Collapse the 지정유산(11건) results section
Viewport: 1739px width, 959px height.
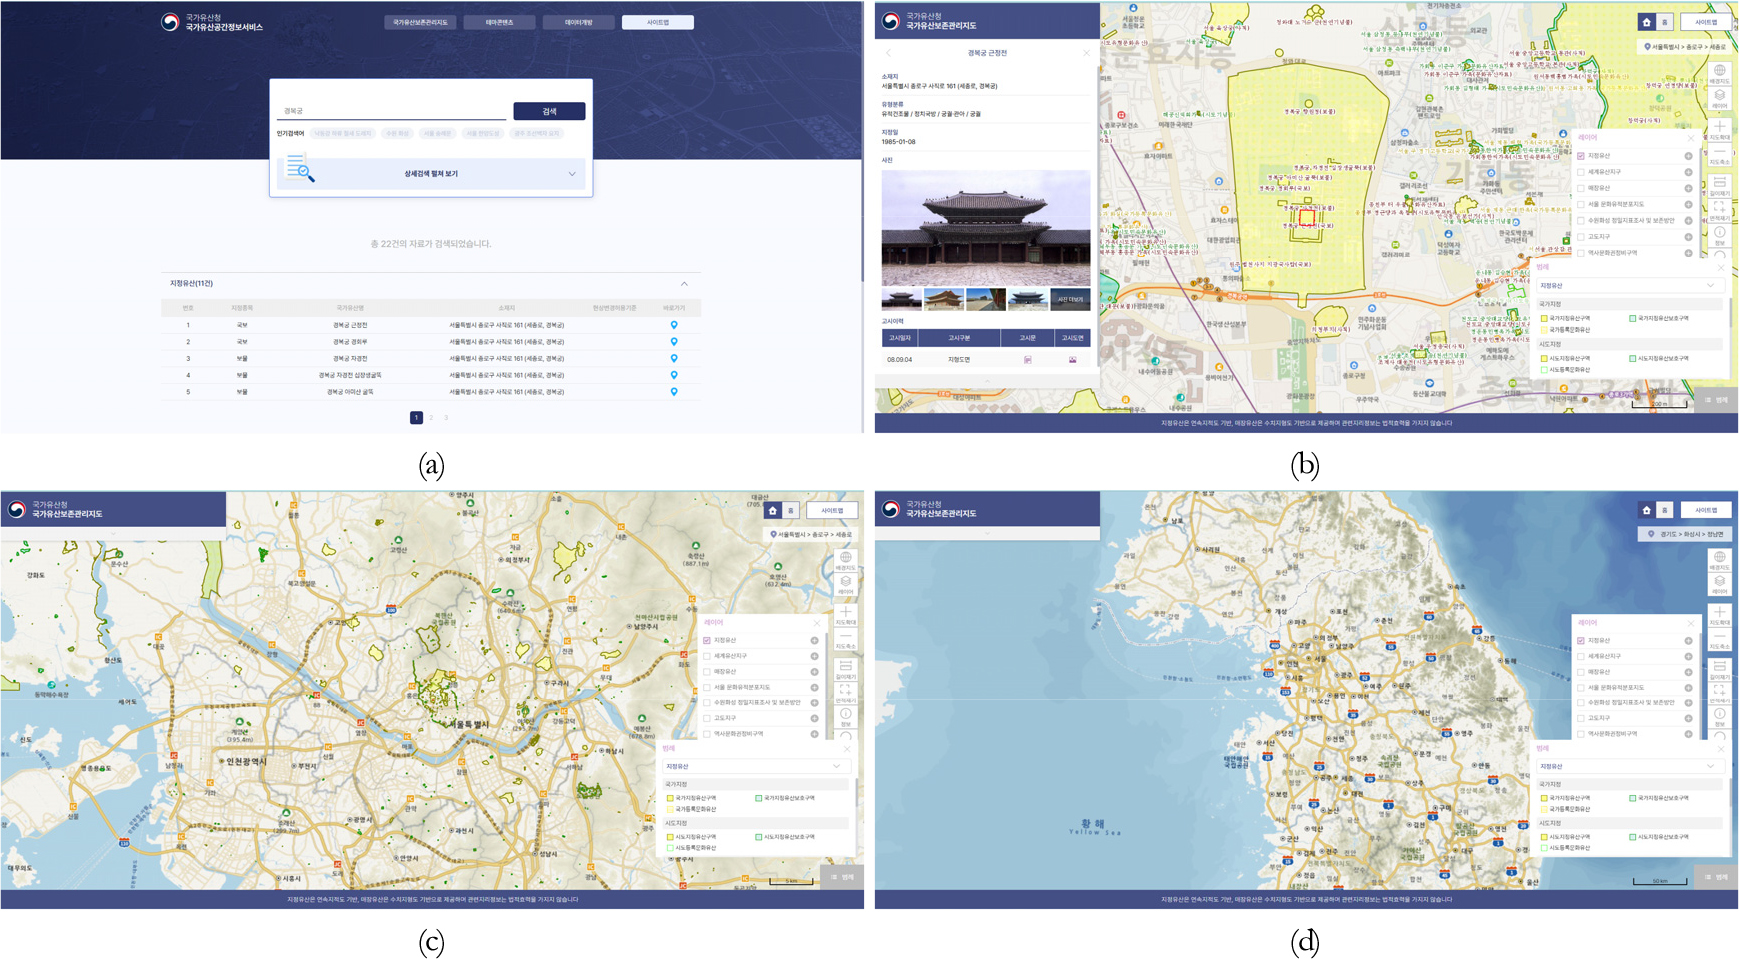(684, 284)
